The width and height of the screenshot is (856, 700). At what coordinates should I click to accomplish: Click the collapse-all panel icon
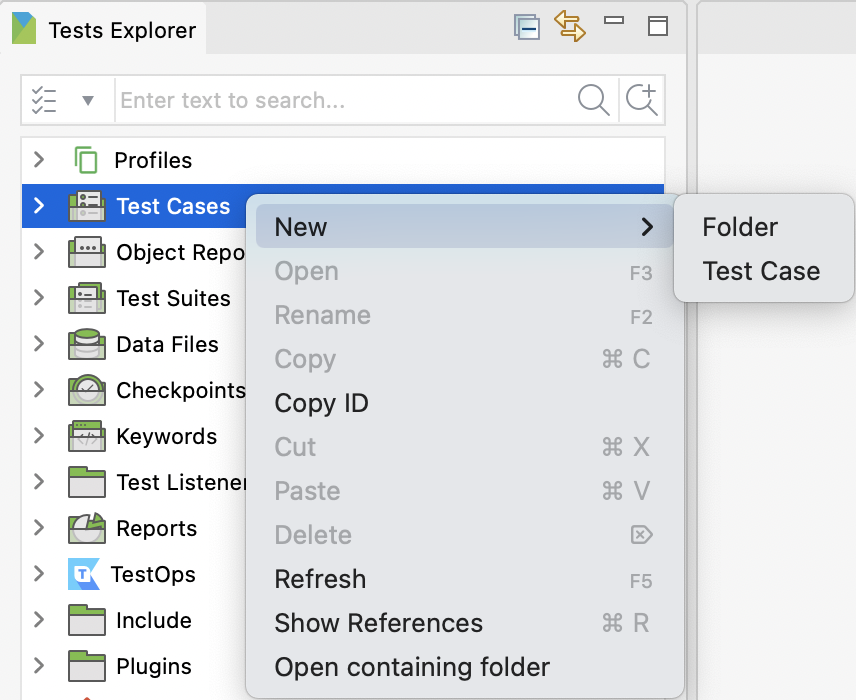coord(527,27)
